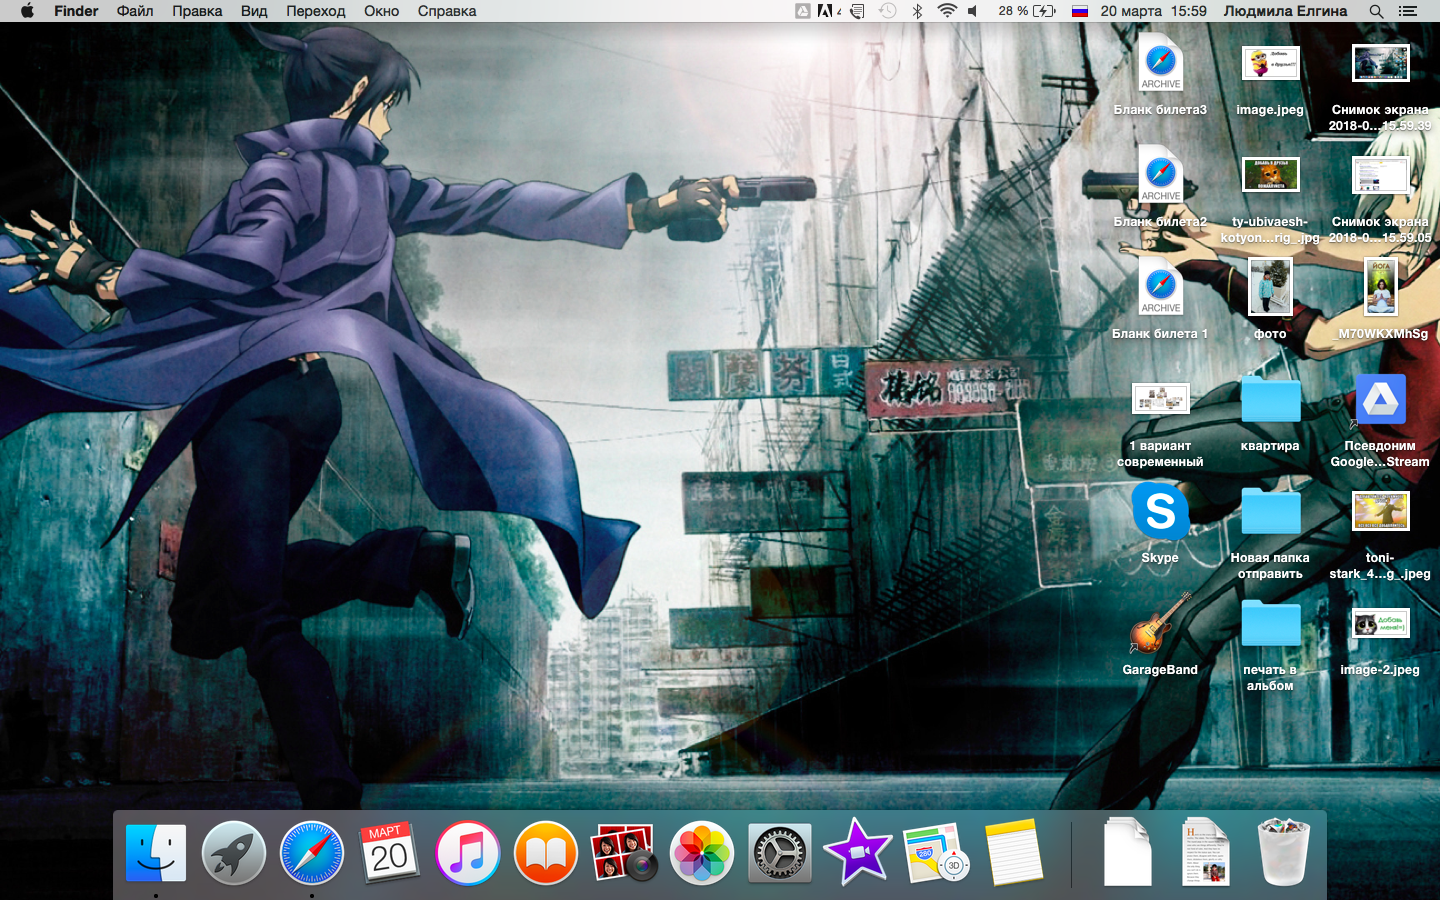Open Russian flag input source menu
This screenshot has height=900, width=1440.
coord(1080,11)
